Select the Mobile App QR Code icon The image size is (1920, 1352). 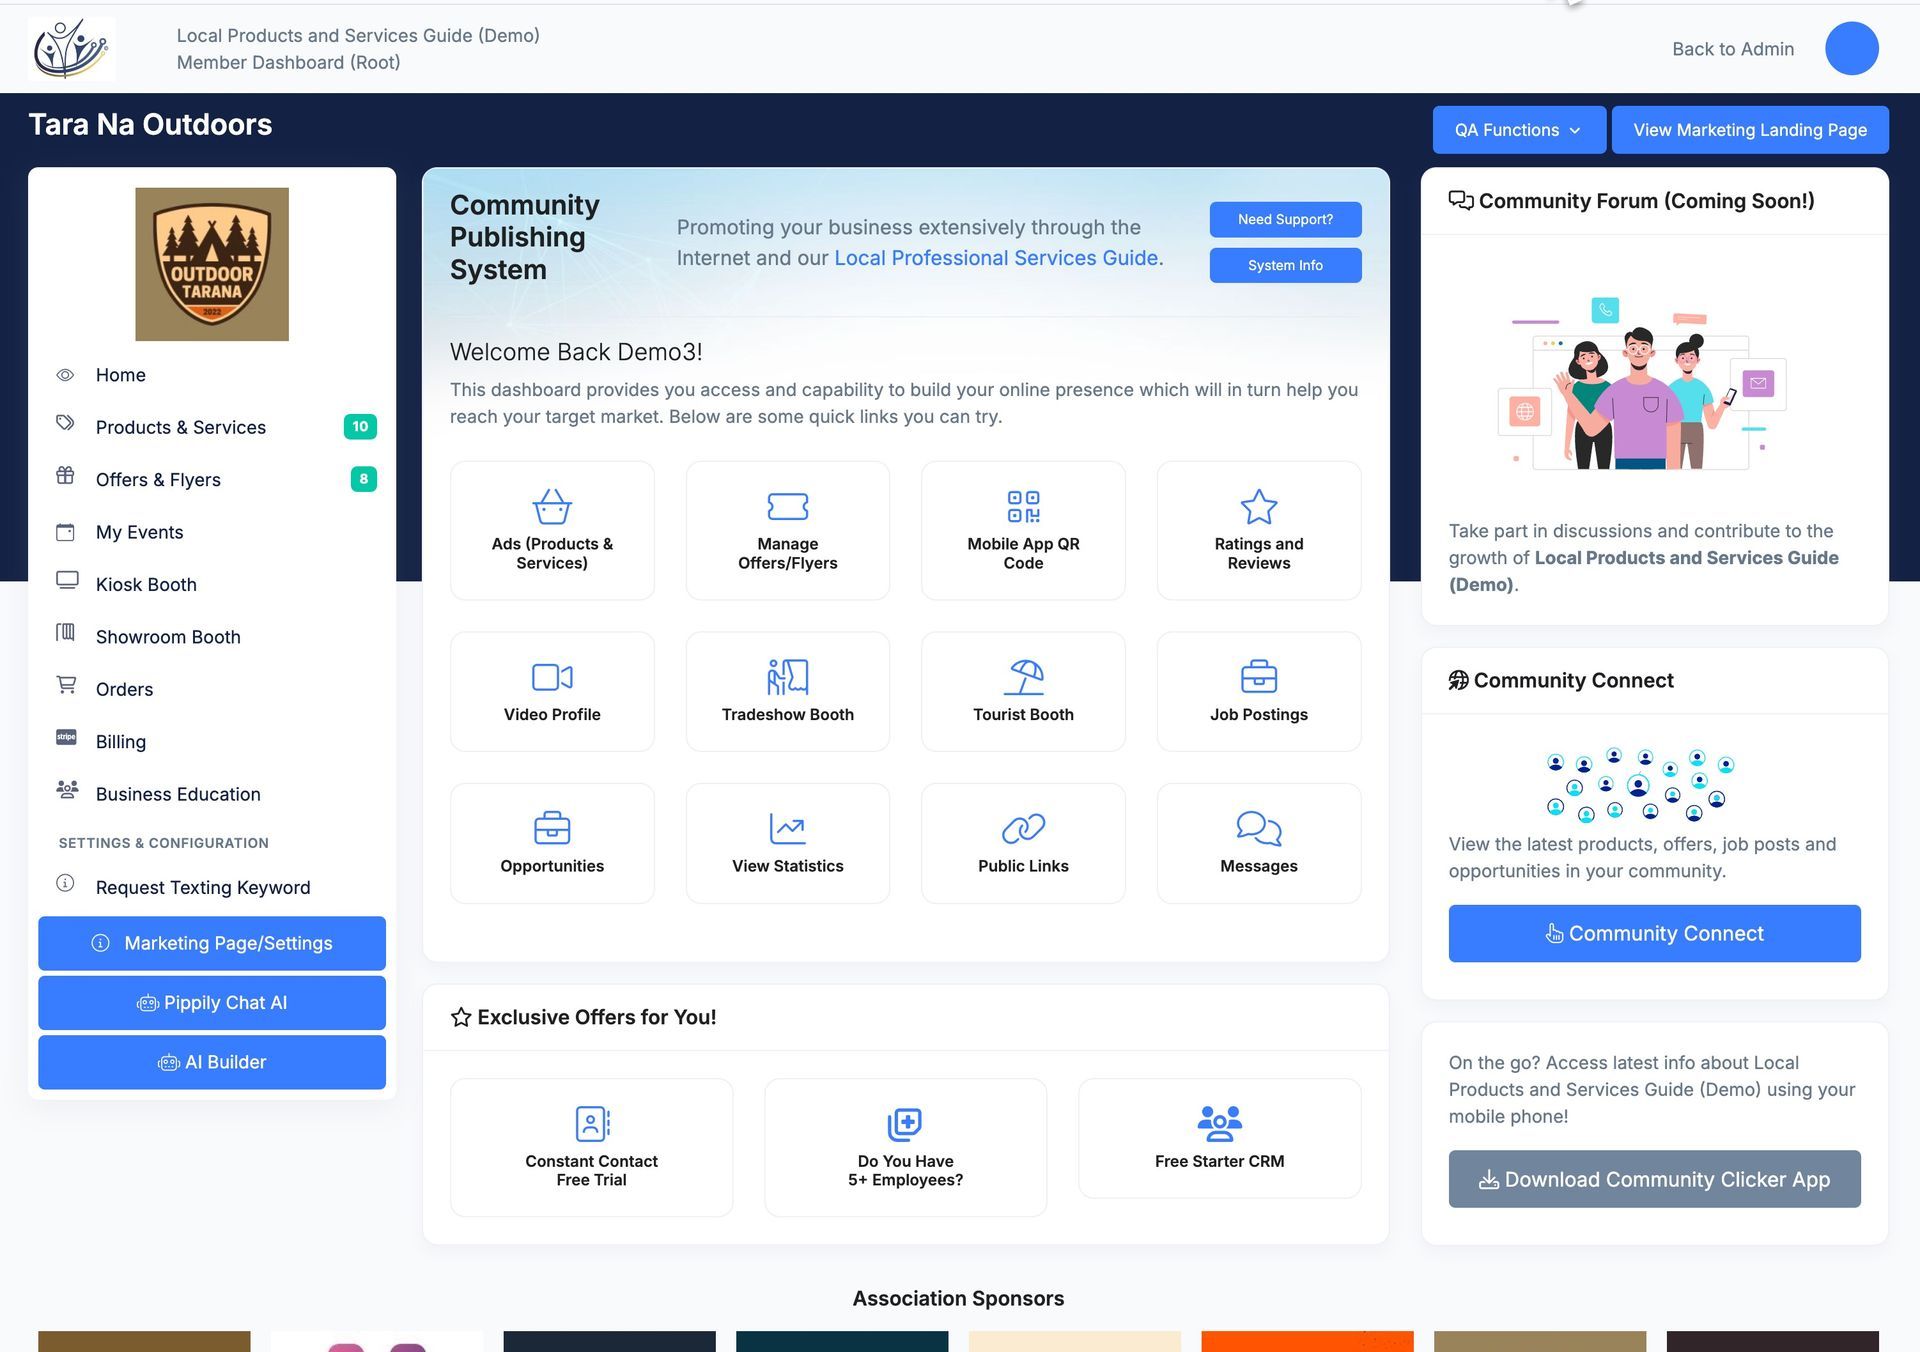[x=1023, y=505]
